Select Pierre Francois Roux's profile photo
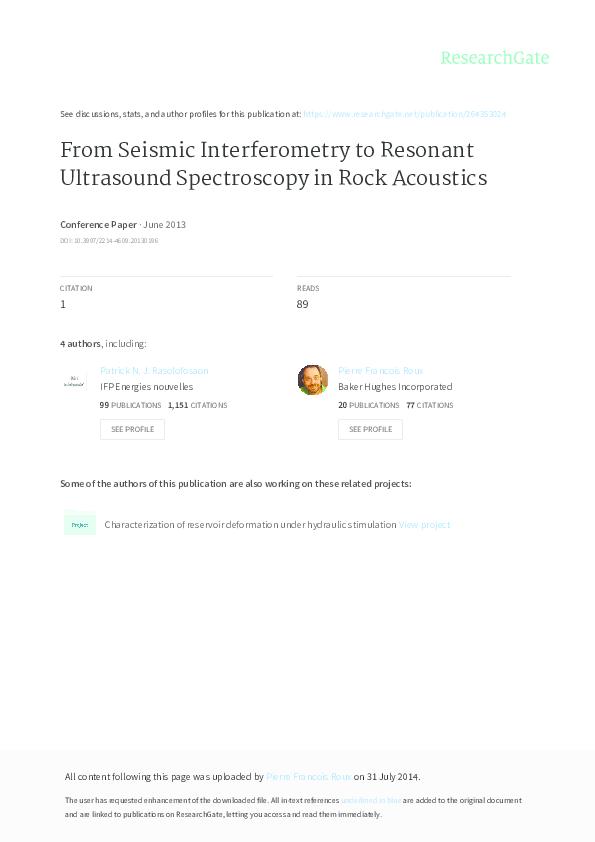The image size is (595, 842). [312, 379]
